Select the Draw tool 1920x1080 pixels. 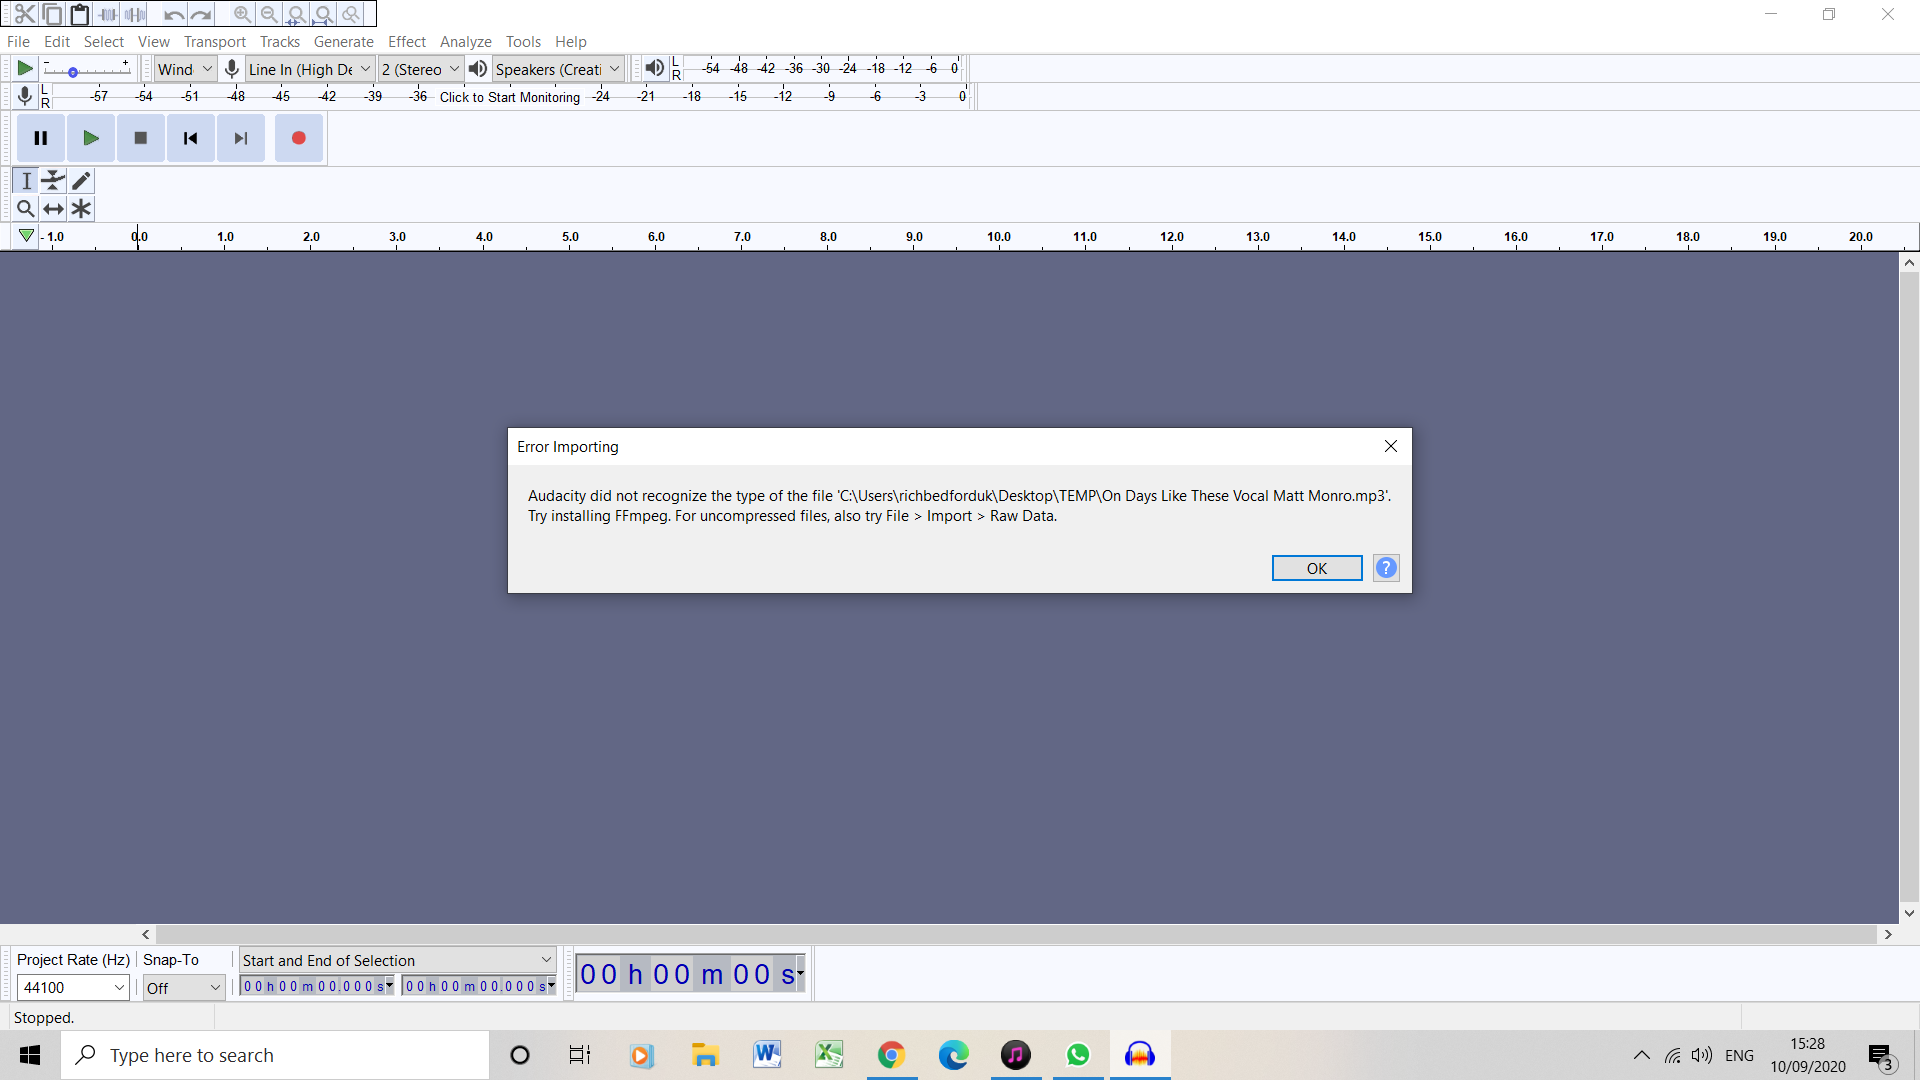point(81,181)
